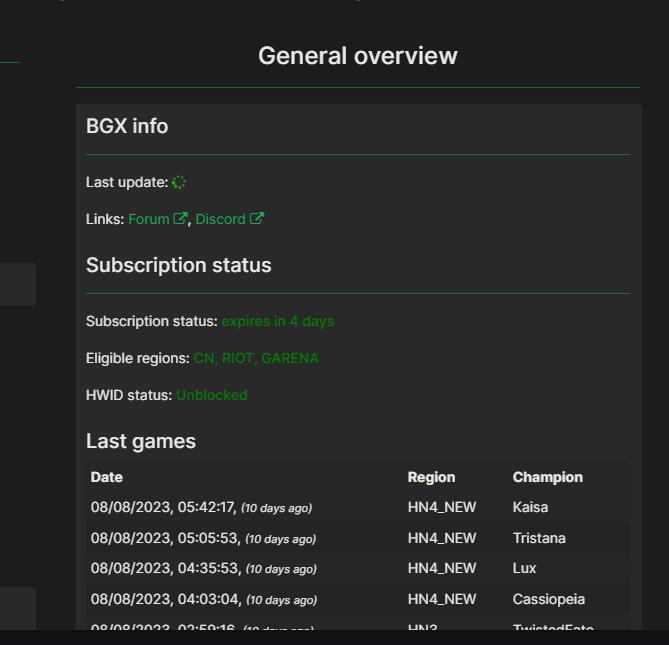
Task: Click the 'Last games' section heading
Action: 141,441
